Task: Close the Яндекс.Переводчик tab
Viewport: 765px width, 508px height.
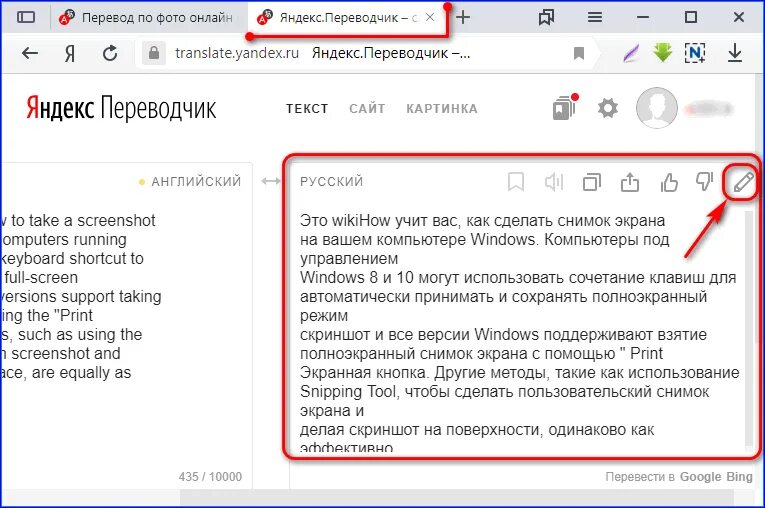Action: pyautogui.click(x=430, y=17)
